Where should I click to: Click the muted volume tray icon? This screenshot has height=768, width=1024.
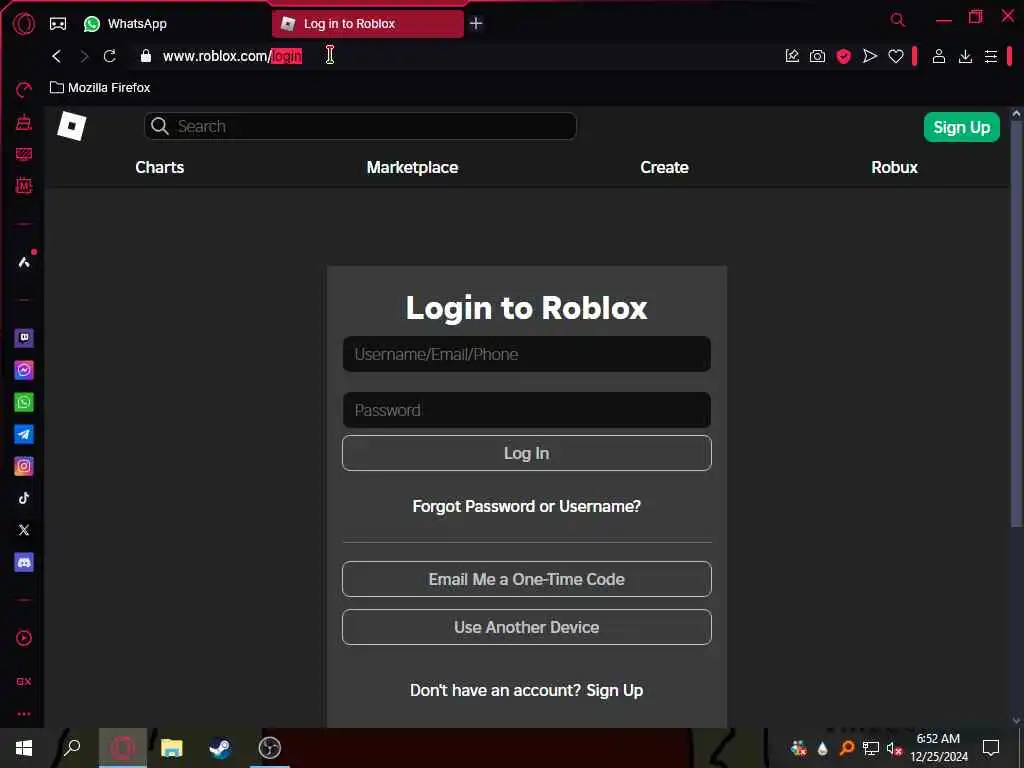click(894, 748)
